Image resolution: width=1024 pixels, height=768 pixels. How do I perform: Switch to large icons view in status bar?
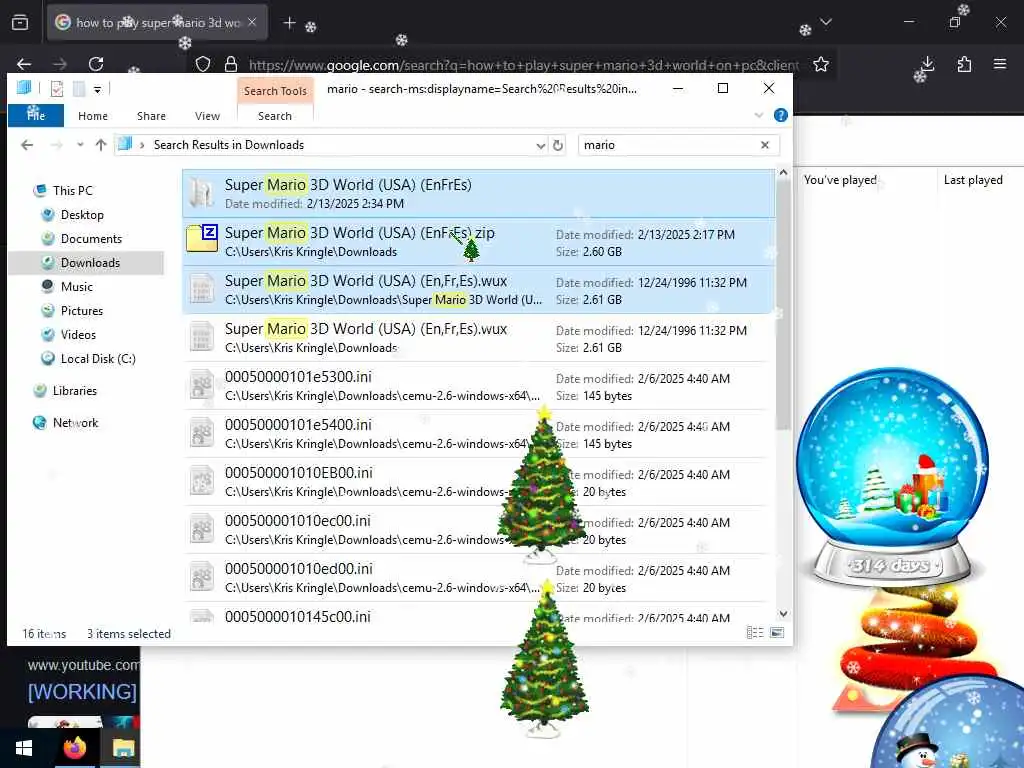(777, 632)
